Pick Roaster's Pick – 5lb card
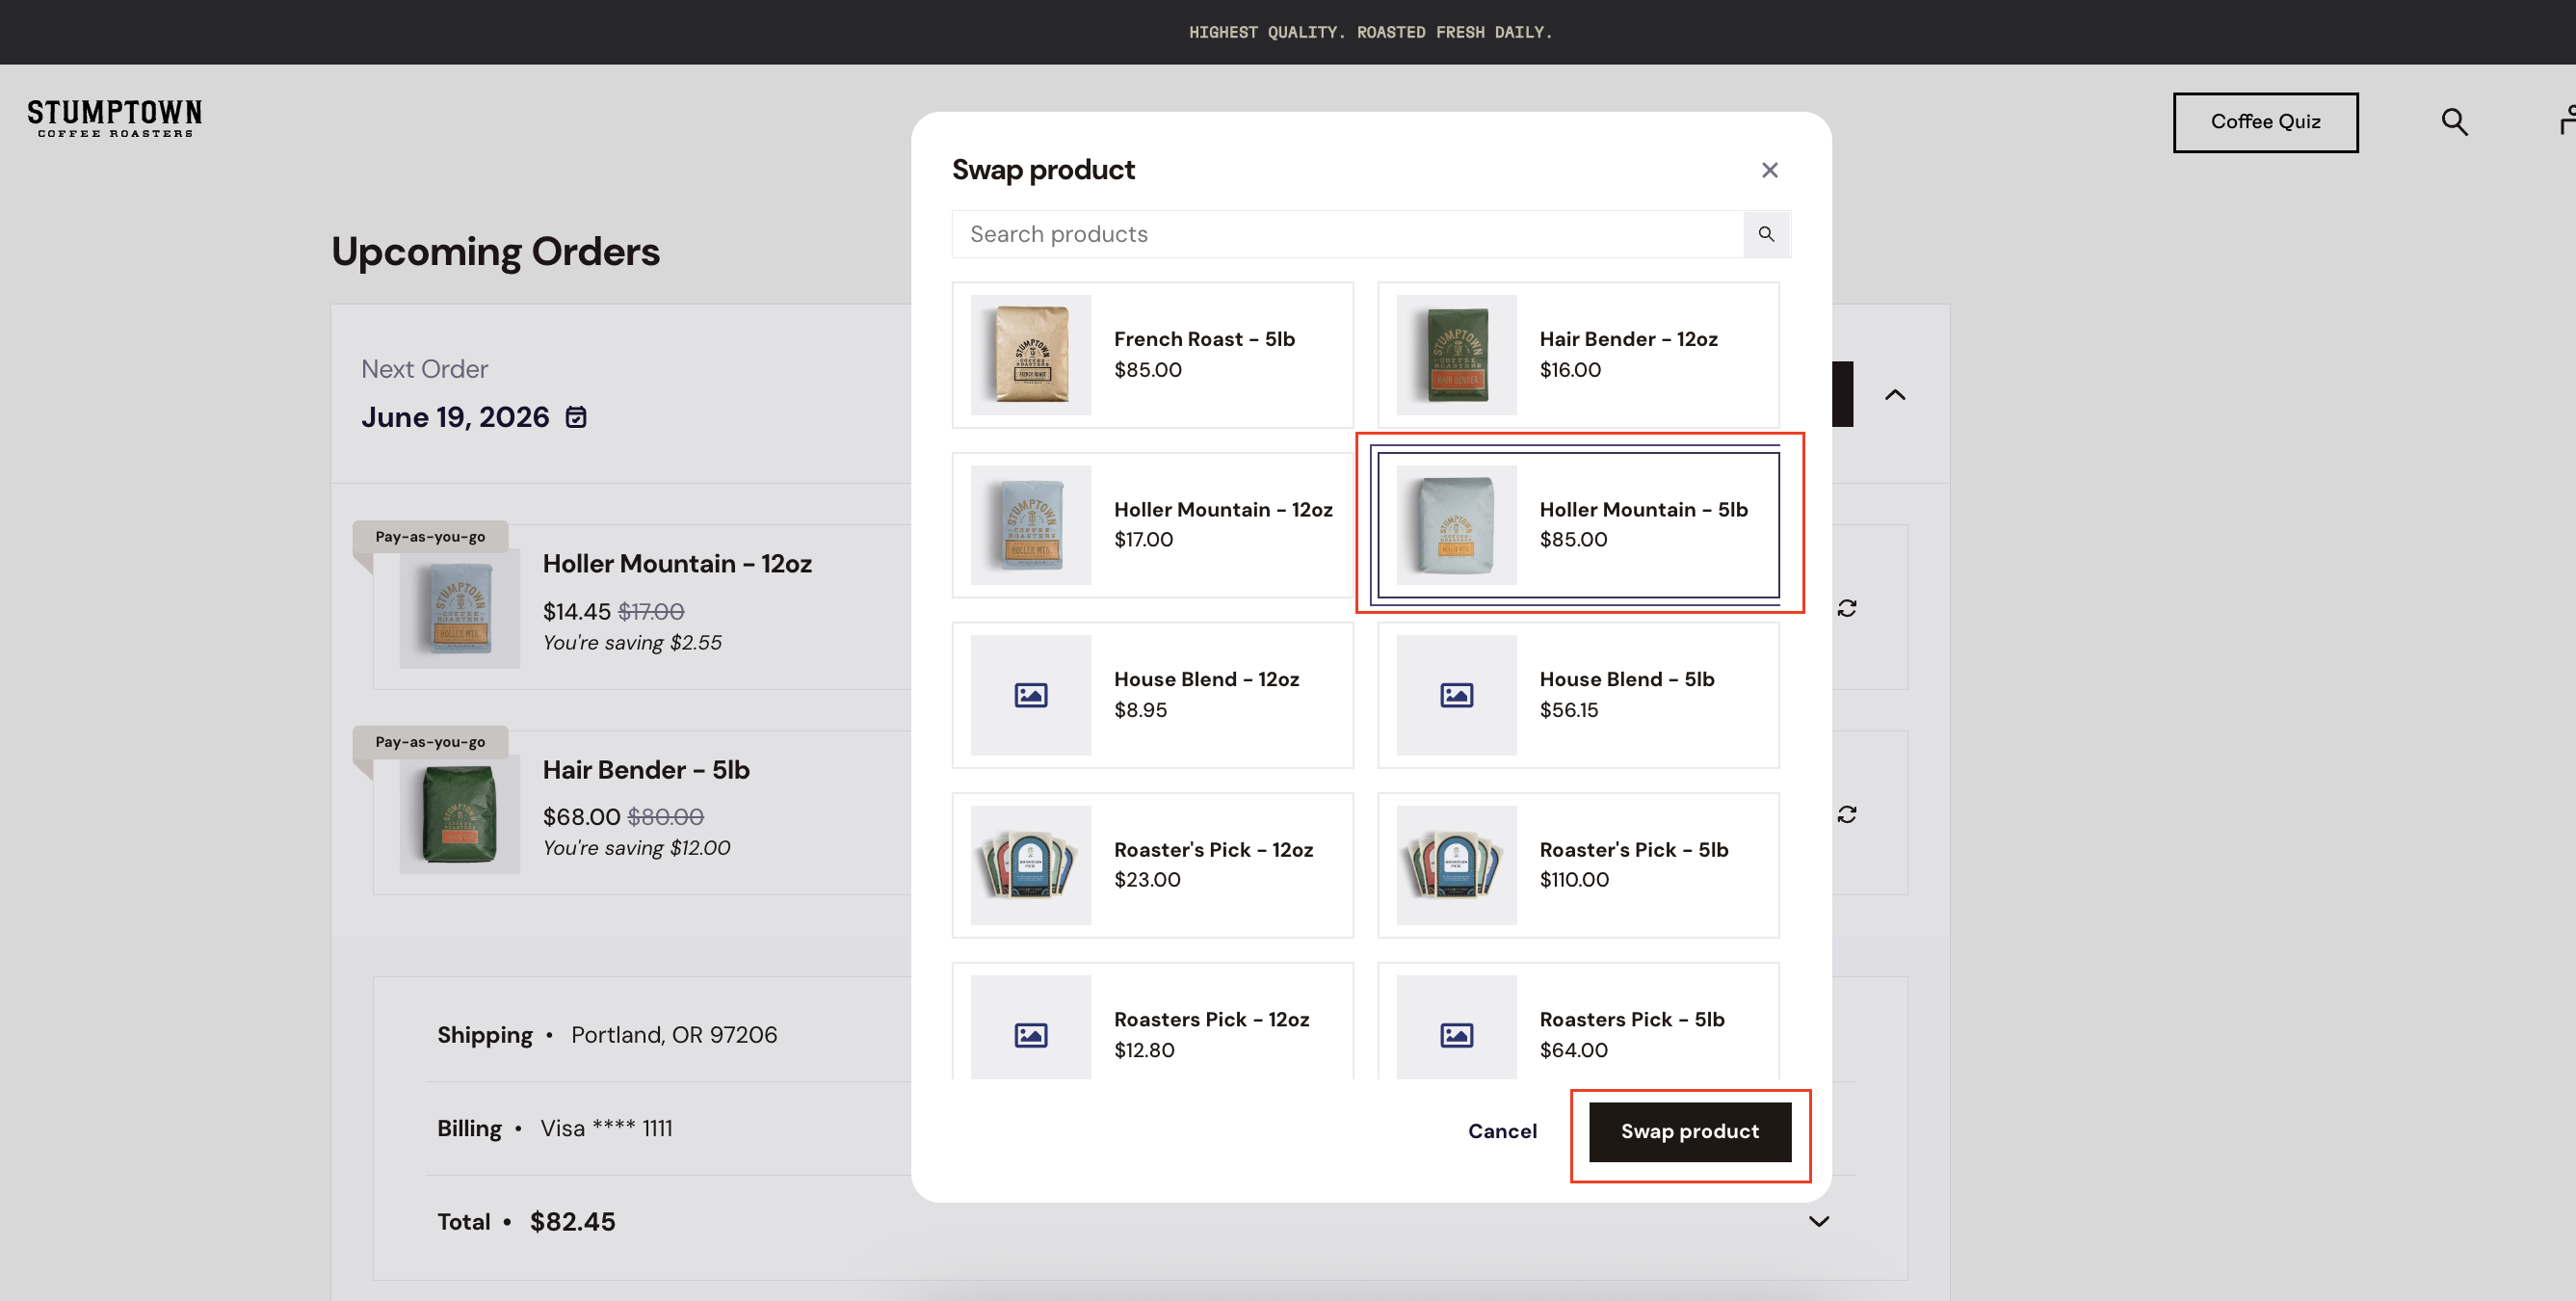The width and height of the screenshot is (2576, 1301). point(1578,865)
